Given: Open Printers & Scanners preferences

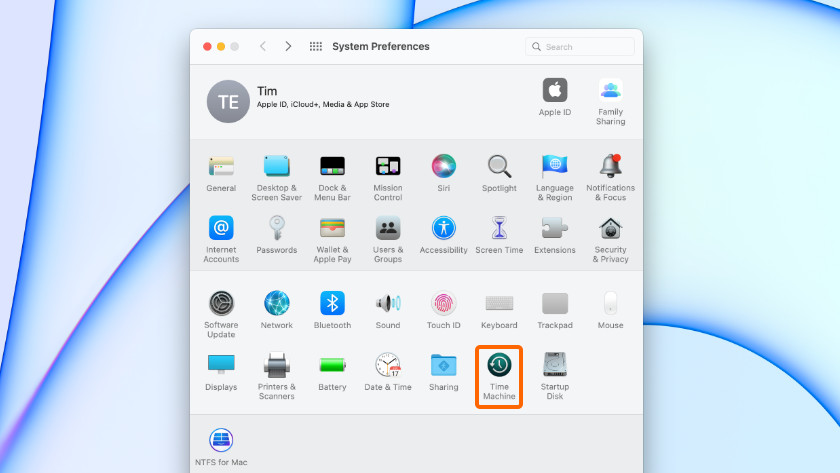Looking at the screenshot, I should pos(276,376).
